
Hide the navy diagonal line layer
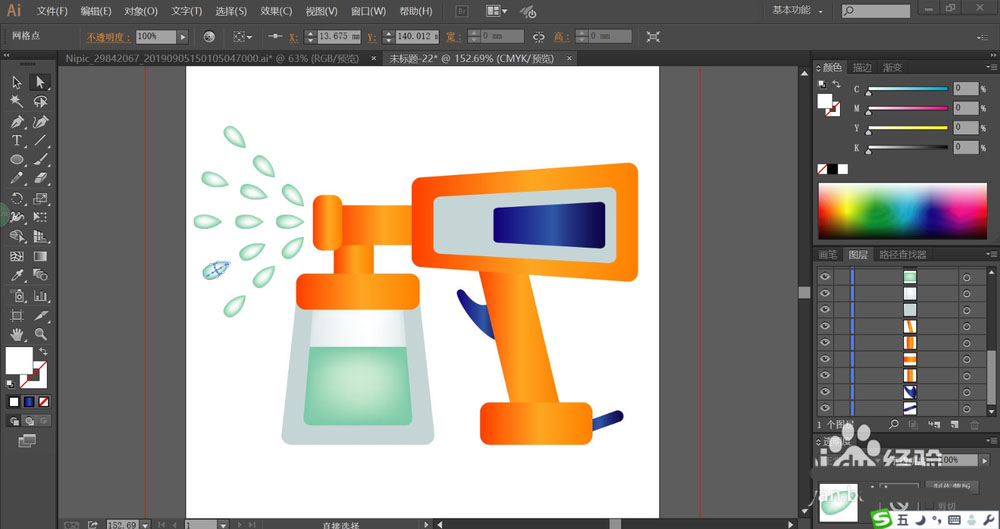[825, 408]
